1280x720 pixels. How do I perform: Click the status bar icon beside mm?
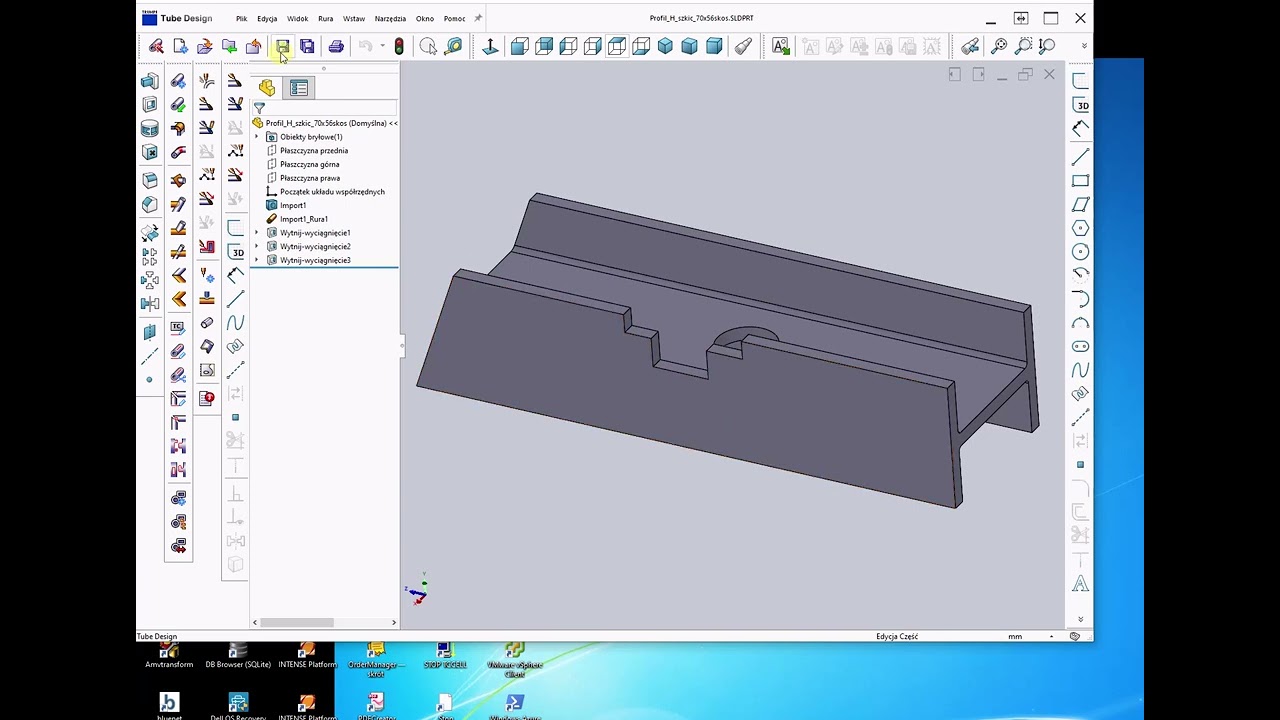[x=1075, y=636]
